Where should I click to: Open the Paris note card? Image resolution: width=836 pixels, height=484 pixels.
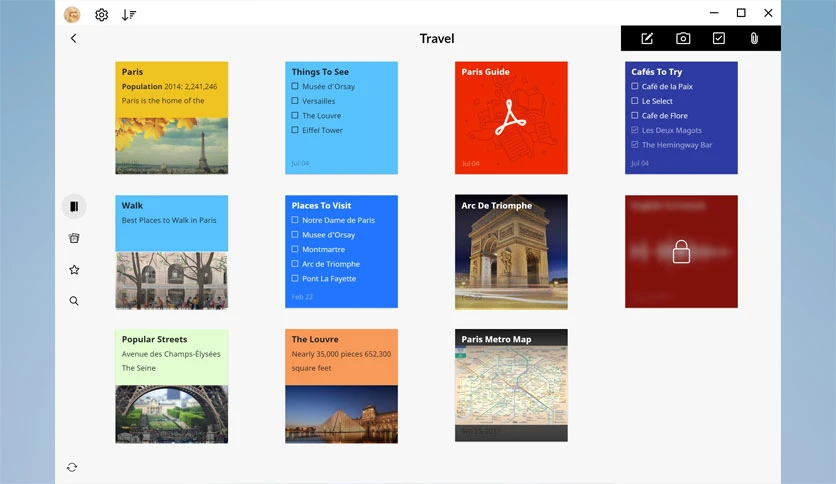[172, 118]
